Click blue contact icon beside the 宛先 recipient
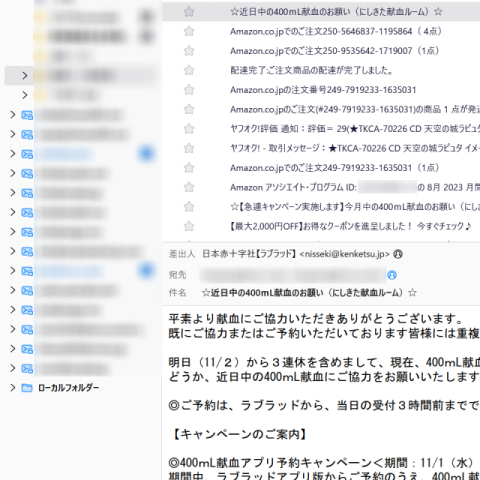This screenshot has width=480, height=480. 392,275
